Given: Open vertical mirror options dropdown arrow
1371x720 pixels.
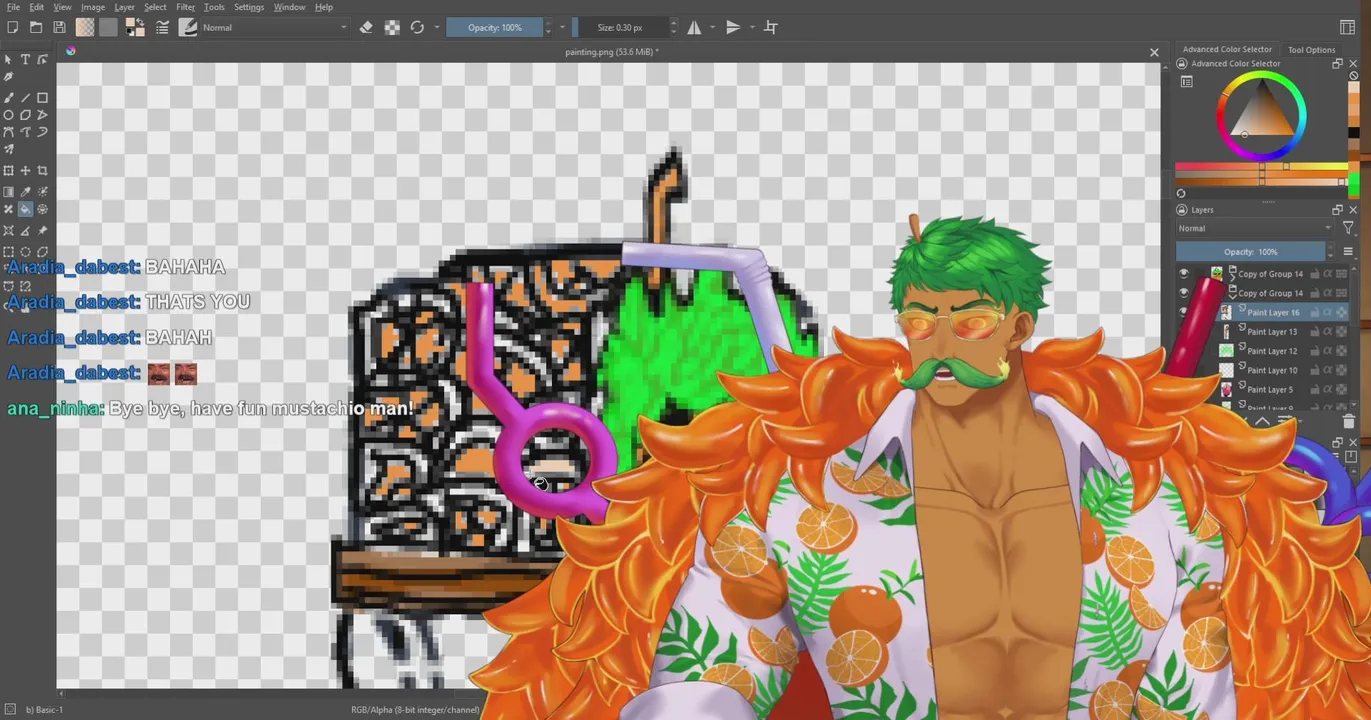Looking at the screenshot, I should 751,27.
